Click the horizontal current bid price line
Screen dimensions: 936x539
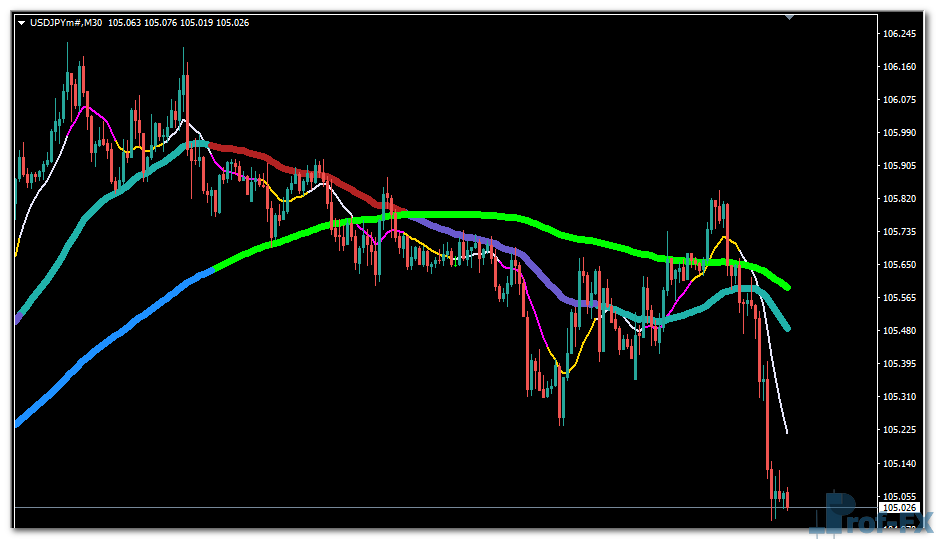(x=400, y=508)
